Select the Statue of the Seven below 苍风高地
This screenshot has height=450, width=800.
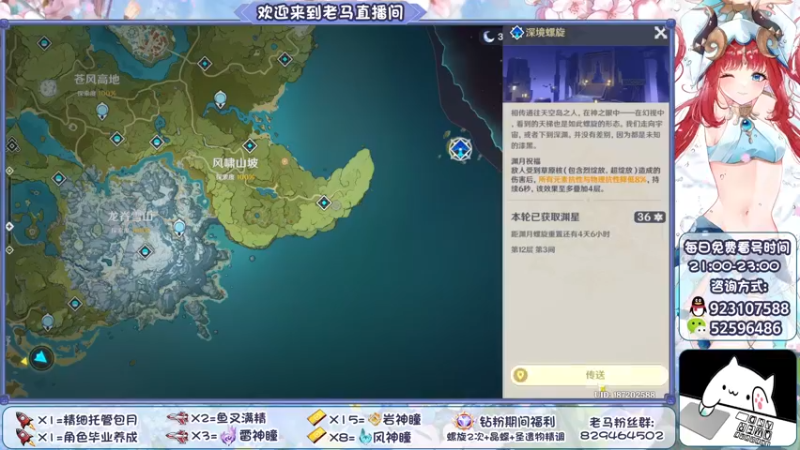(102, 111)
